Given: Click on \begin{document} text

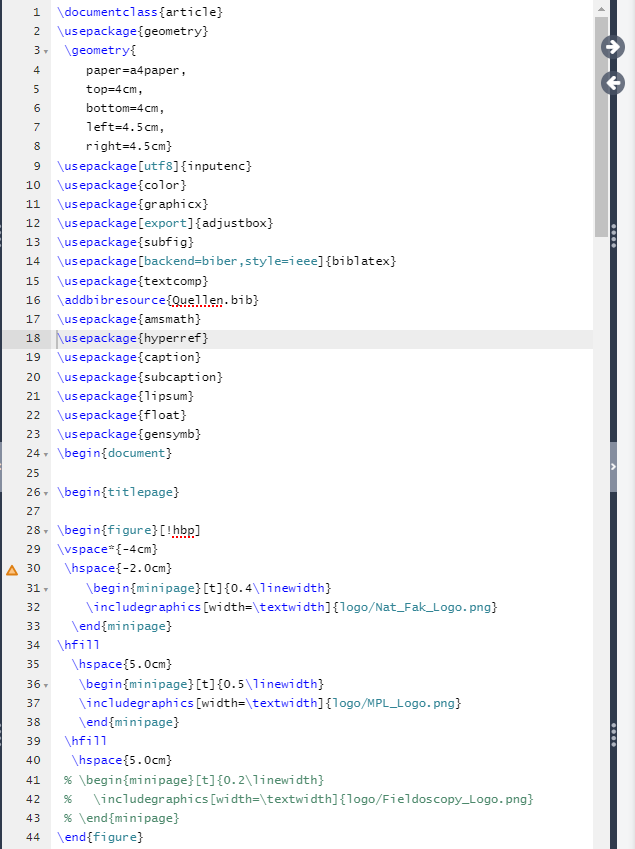Looking at the screenshot, I should tap(114, 453).
